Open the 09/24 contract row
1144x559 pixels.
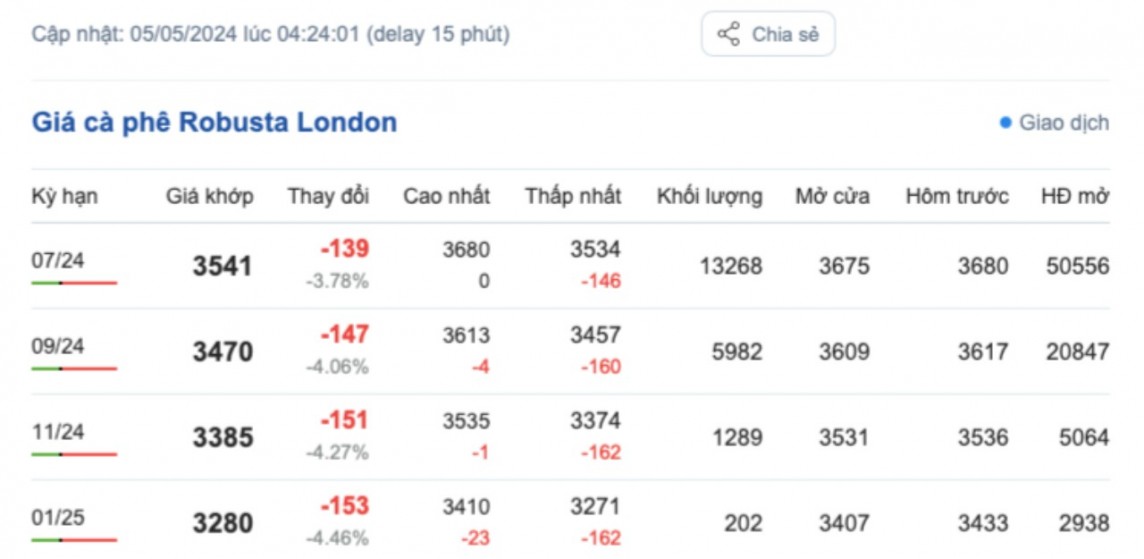pyautogui.click(x=58, y=346)
